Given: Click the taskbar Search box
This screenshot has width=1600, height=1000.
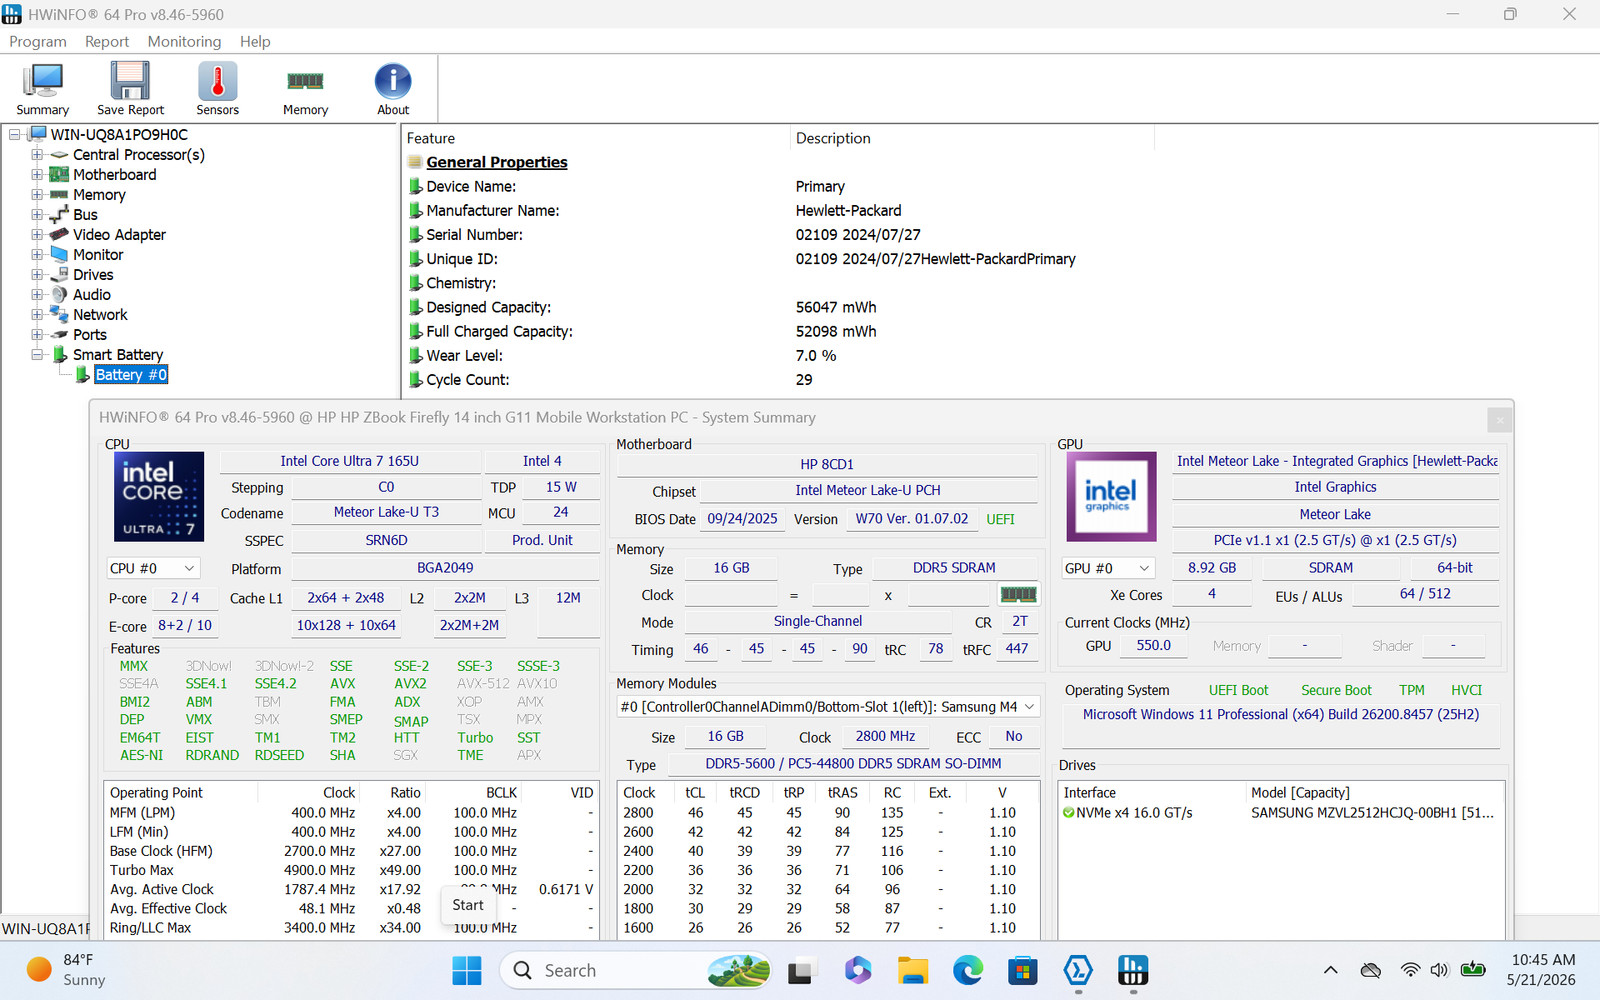Looking at the screenshot, I should [636, 970].
